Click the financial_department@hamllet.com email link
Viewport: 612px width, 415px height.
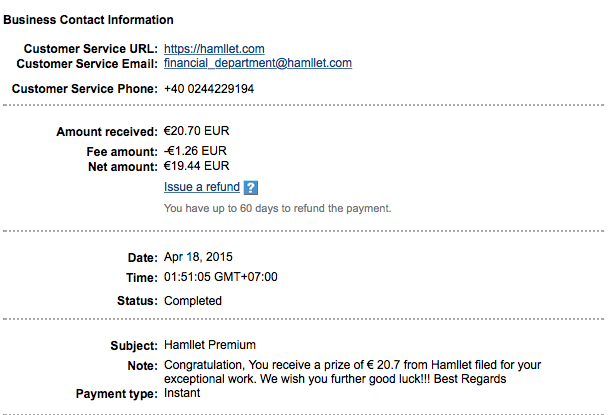(x=257, y=63)
